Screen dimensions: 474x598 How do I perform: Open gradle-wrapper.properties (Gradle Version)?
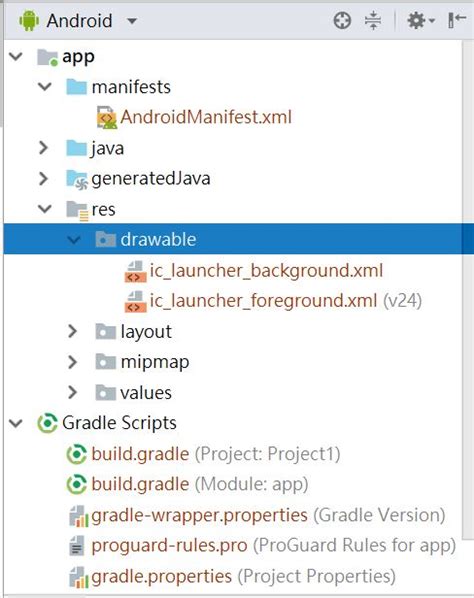268,516
